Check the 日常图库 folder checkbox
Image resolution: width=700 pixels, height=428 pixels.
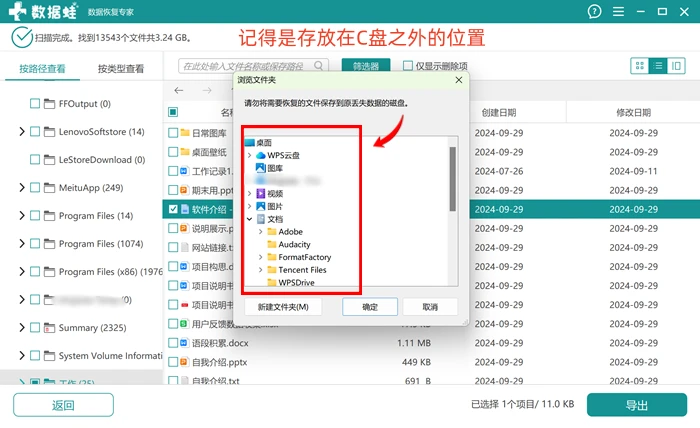coord(173,133)
